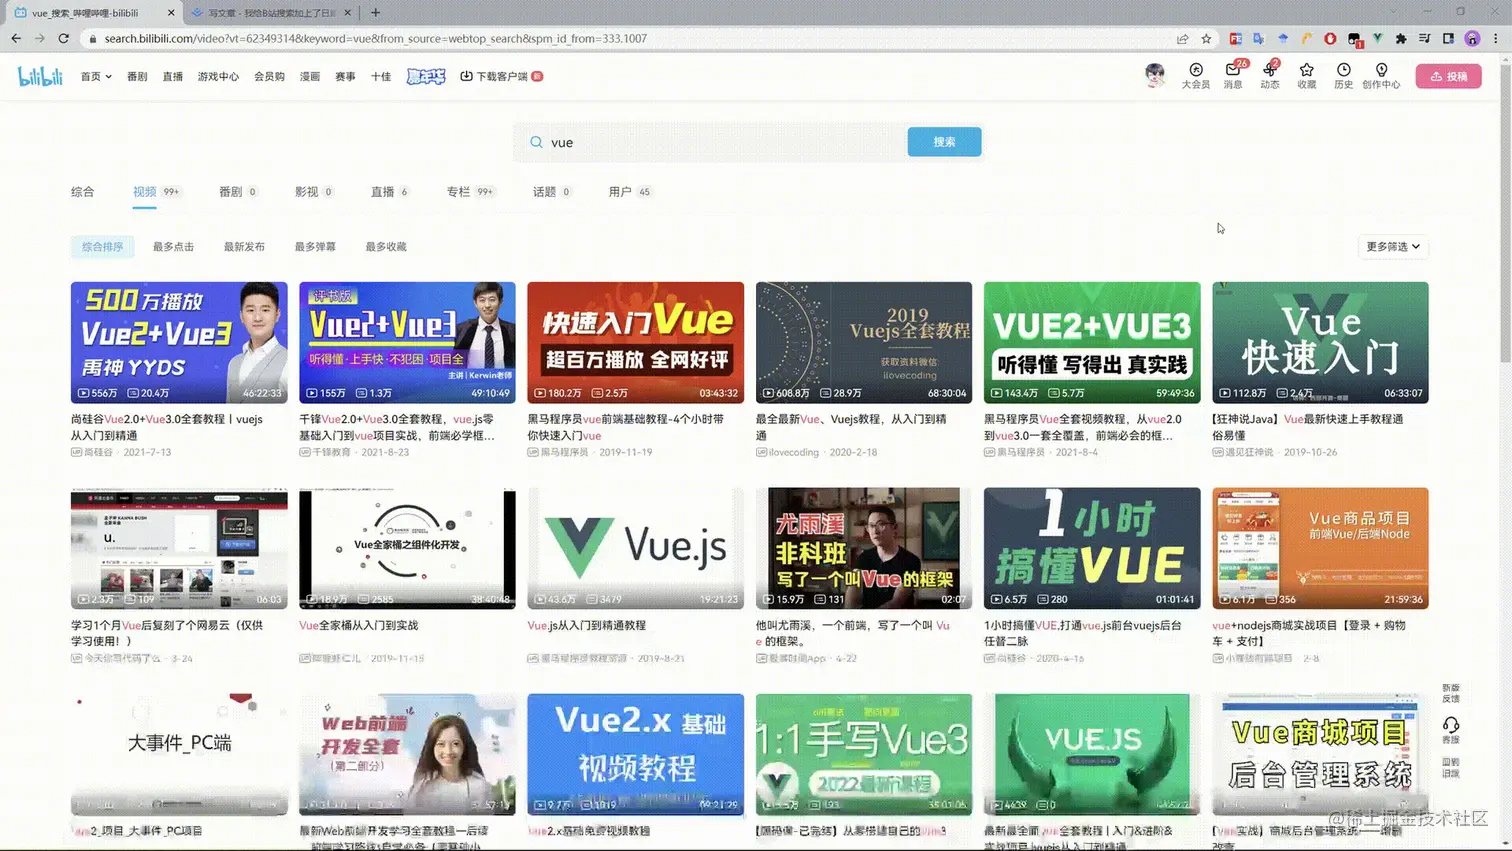The width and height of the screenshot is (1512, 851).
Task: Open the 十佳 nav link
Action: [x=381, y=76]
